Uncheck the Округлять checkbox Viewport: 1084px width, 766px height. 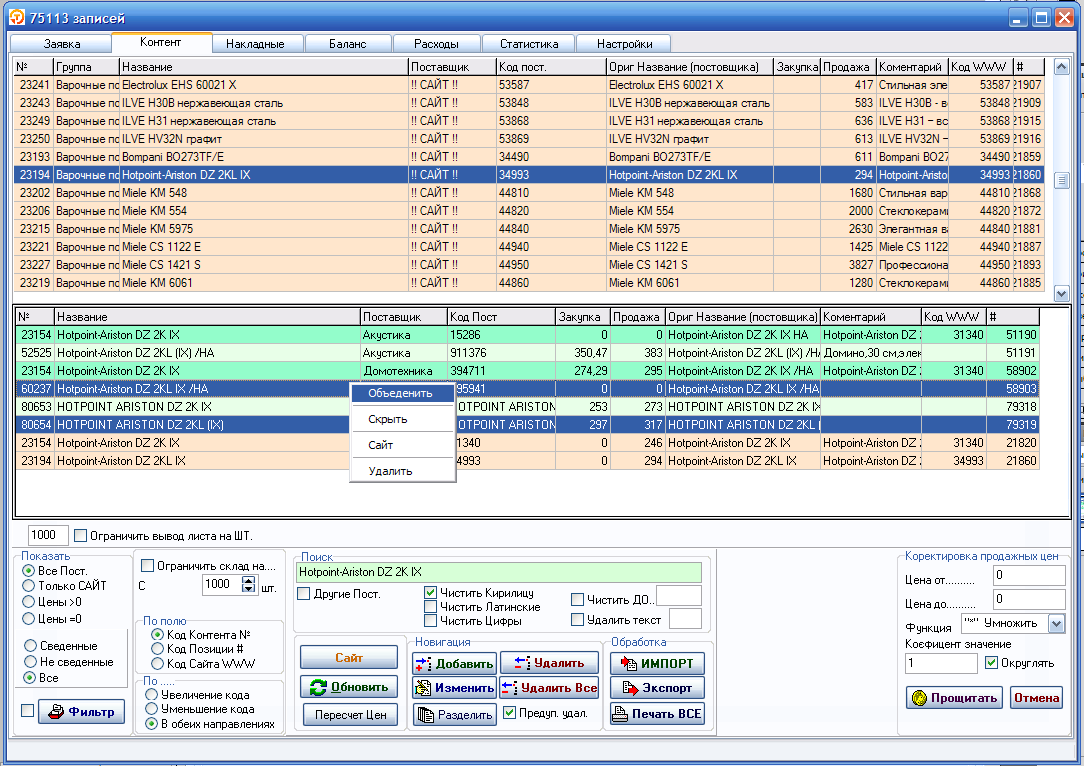click(x=991, y=662)
